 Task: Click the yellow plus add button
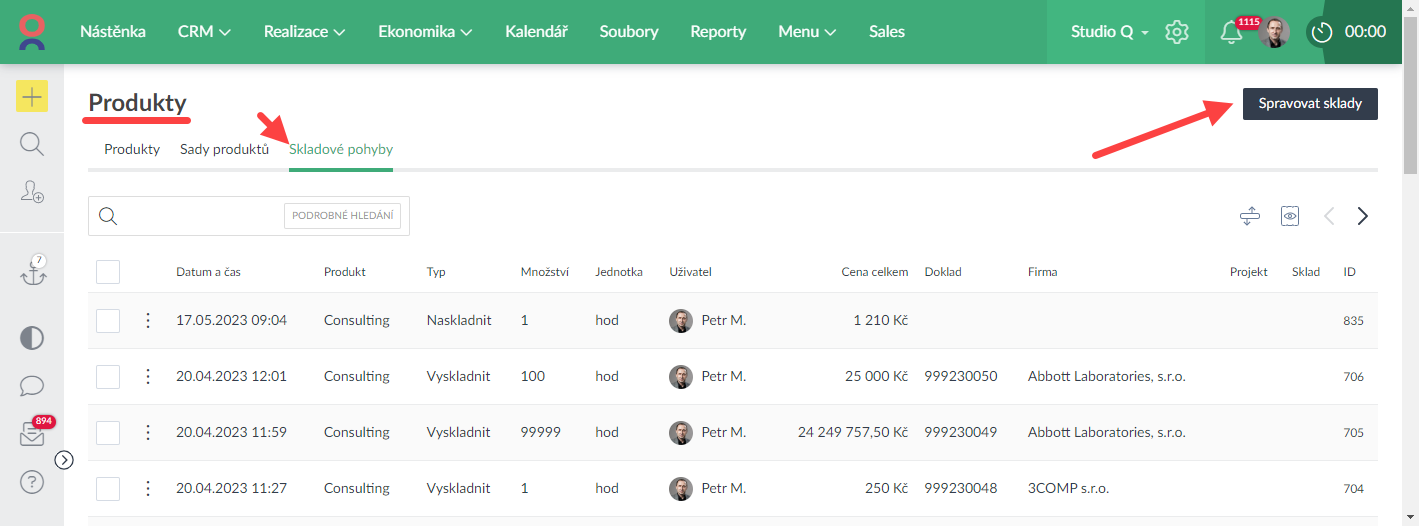[32, 96]
